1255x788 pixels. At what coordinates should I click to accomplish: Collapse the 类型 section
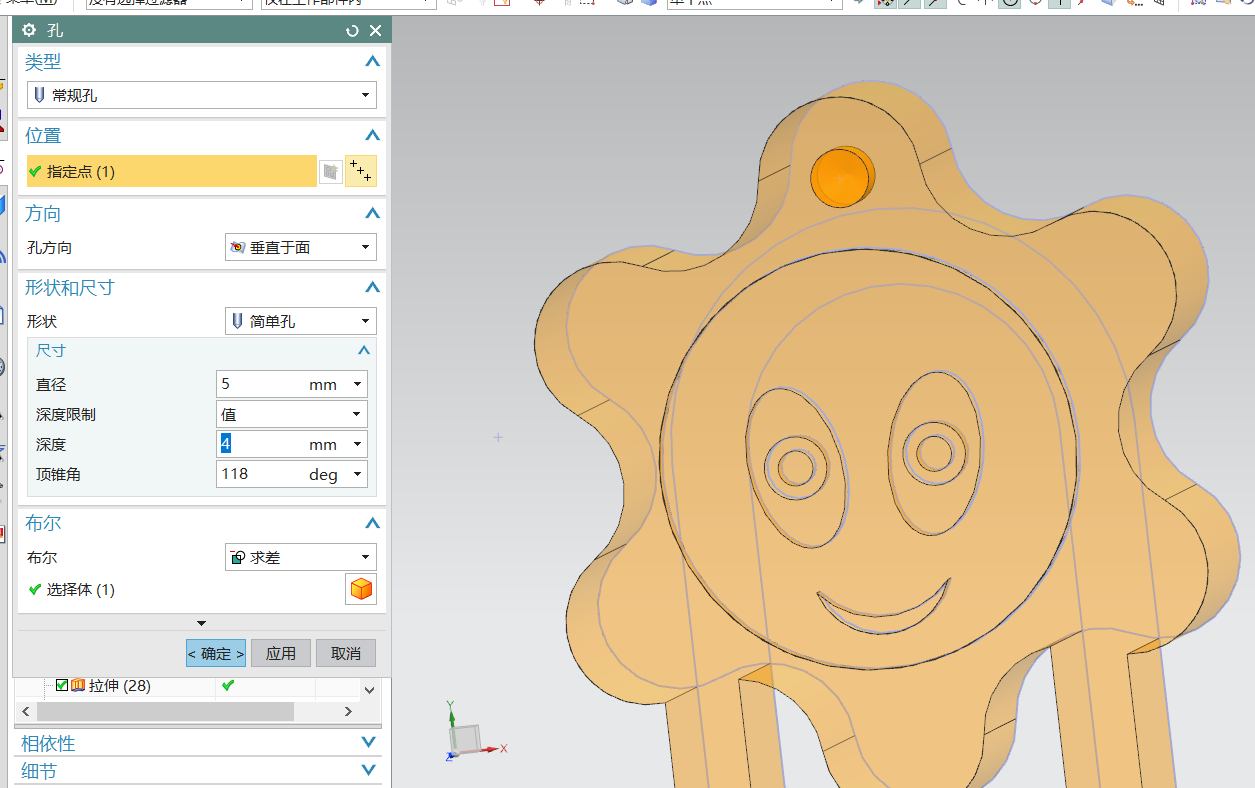pos(372,62)
